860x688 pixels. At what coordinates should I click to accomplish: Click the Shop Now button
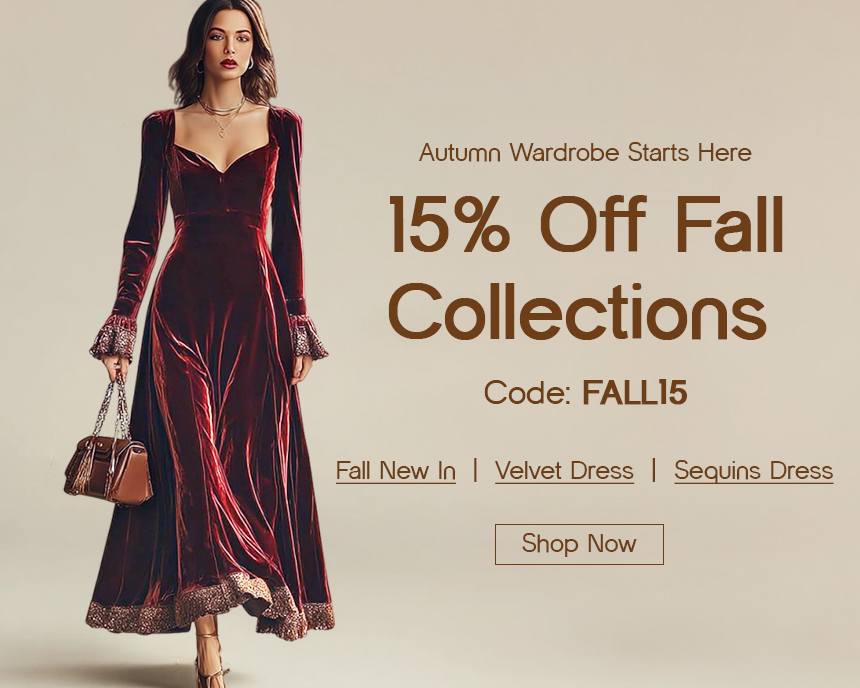pos(579,544)
